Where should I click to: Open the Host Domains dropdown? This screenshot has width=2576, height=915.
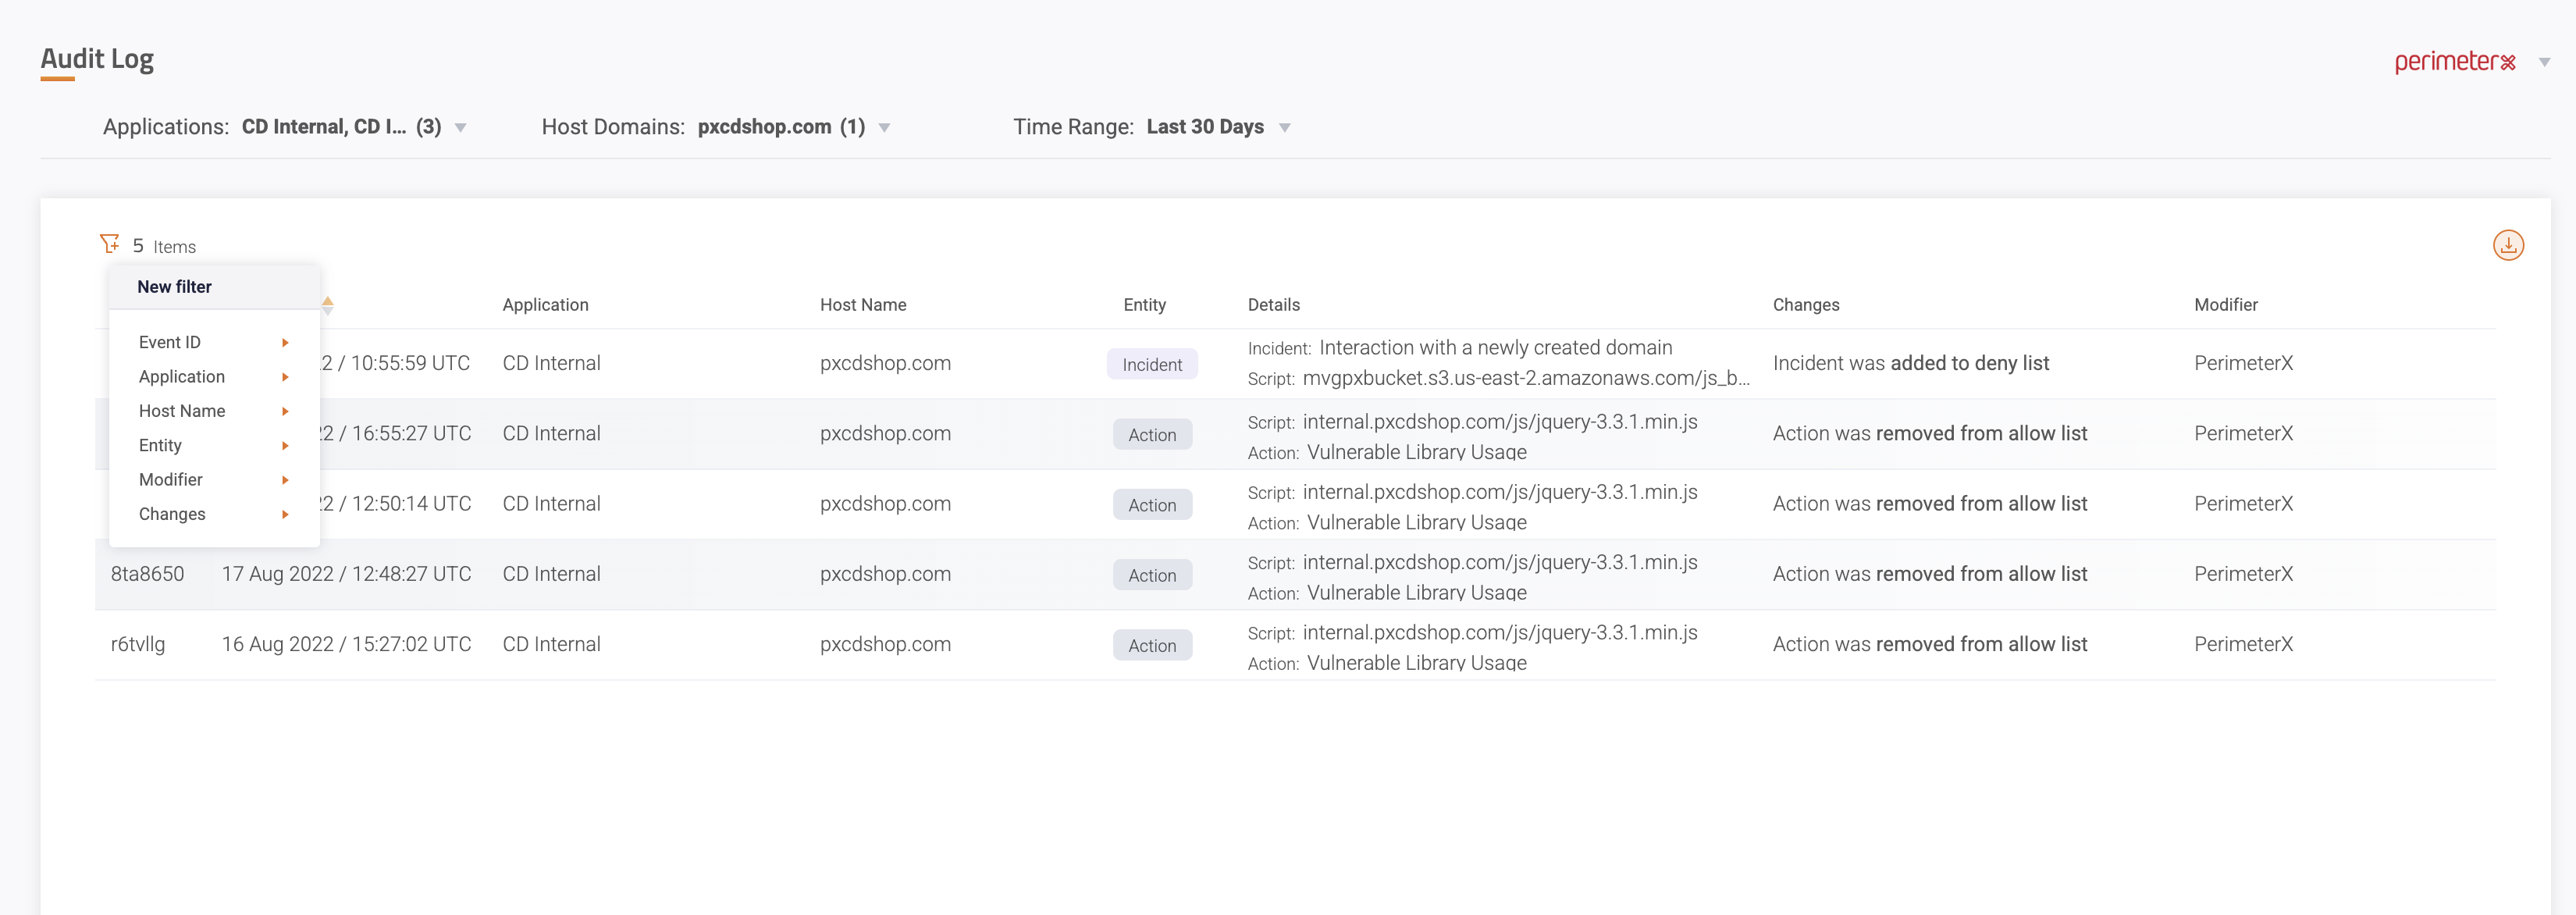click(884, 128)
